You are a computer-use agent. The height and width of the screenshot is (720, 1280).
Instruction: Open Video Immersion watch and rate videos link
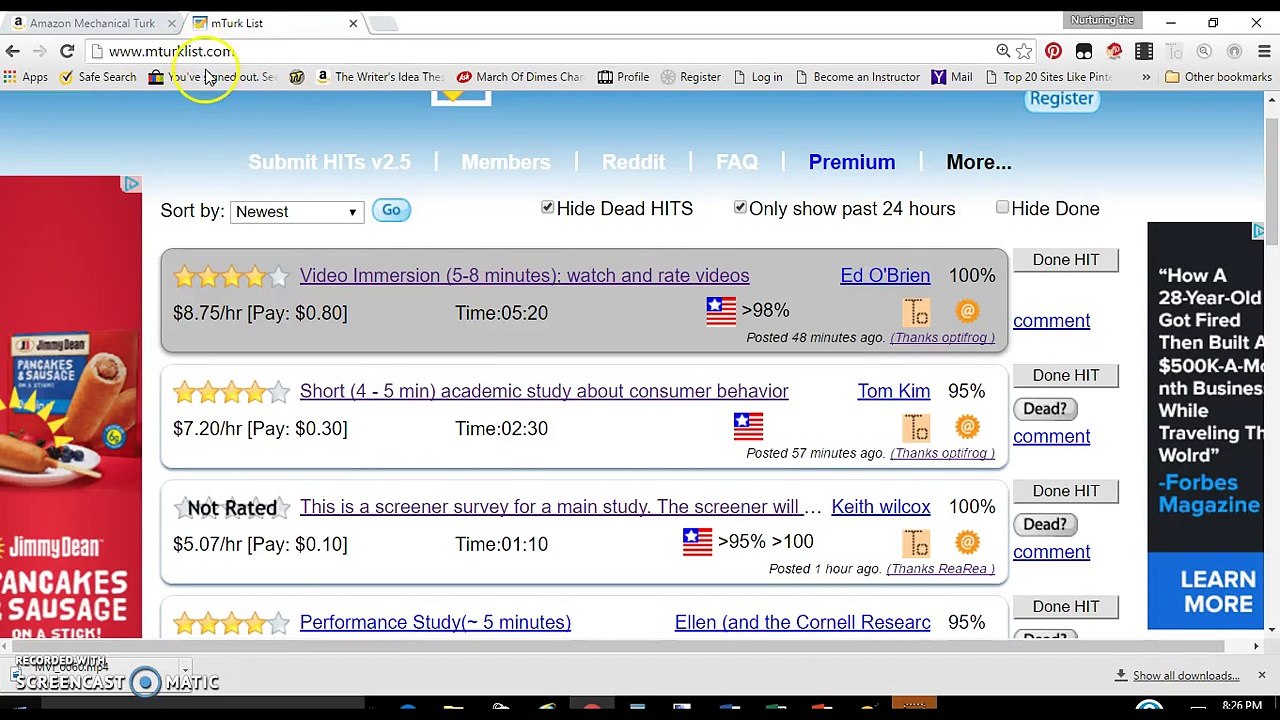(524, 276)
